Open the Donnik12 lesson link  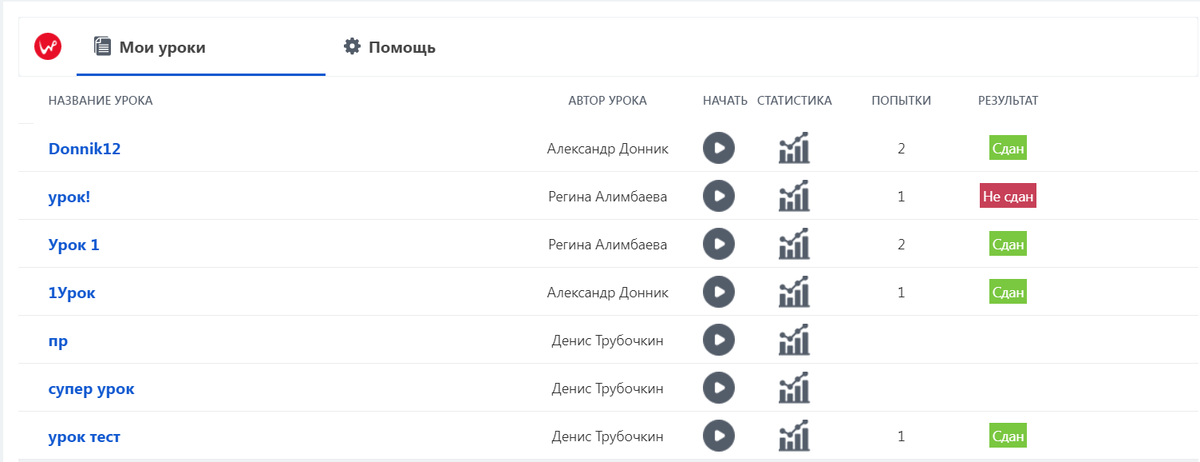(85, 149)
